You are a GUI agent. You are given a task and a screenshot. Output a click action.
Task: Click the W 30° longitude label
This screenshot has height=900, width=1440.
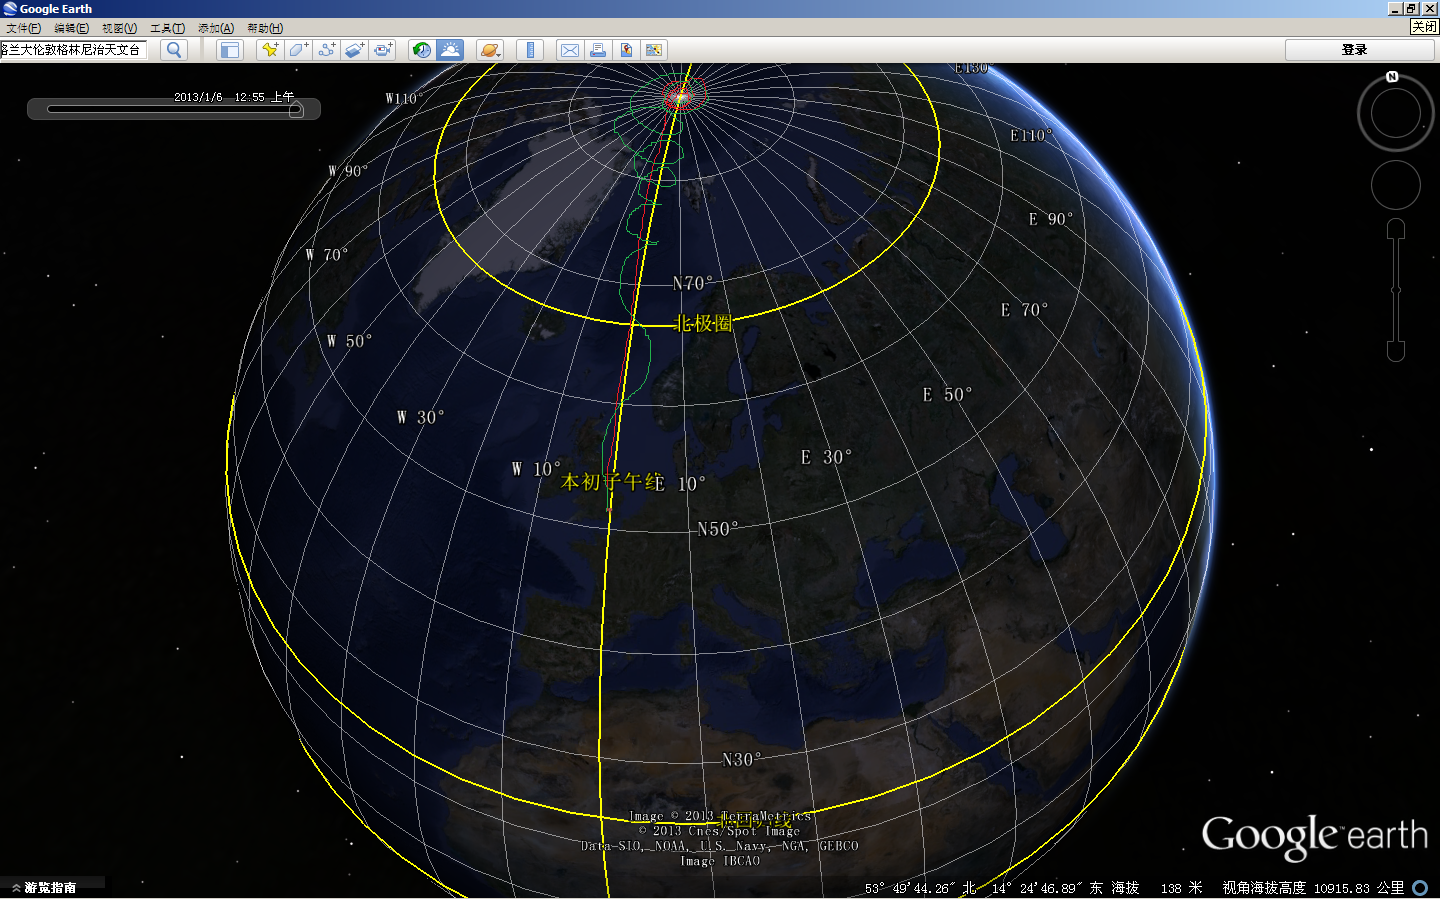420,417
